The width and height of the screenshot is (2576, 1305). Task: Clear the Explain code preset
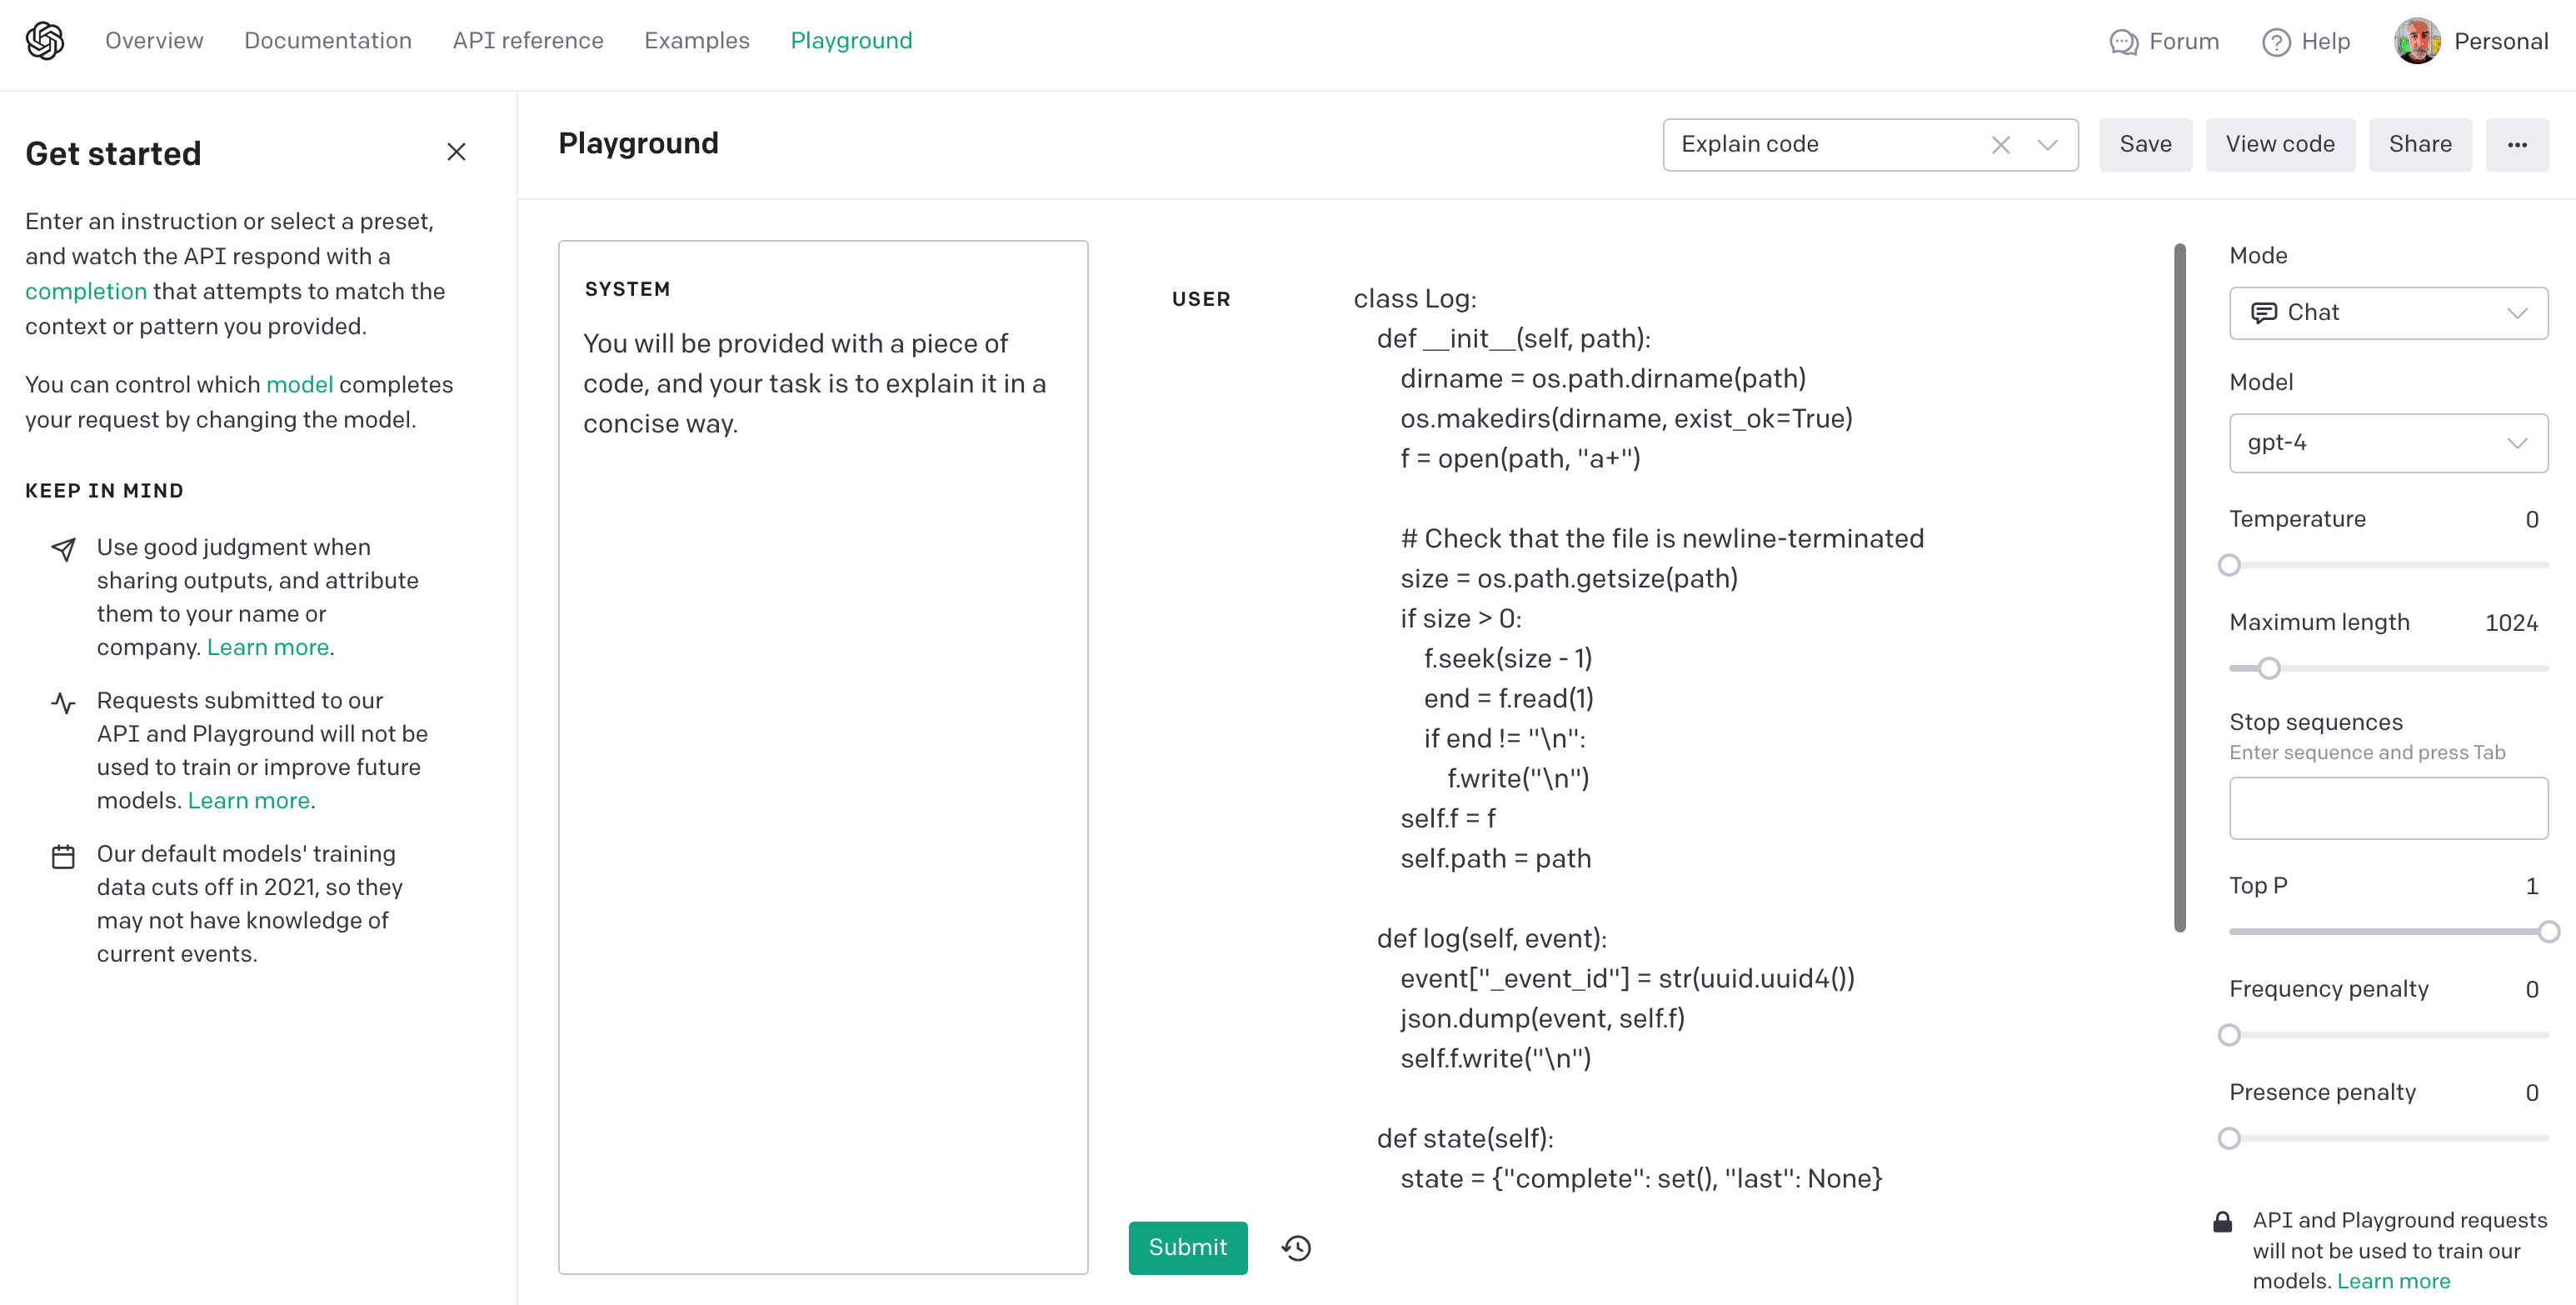2000,145
